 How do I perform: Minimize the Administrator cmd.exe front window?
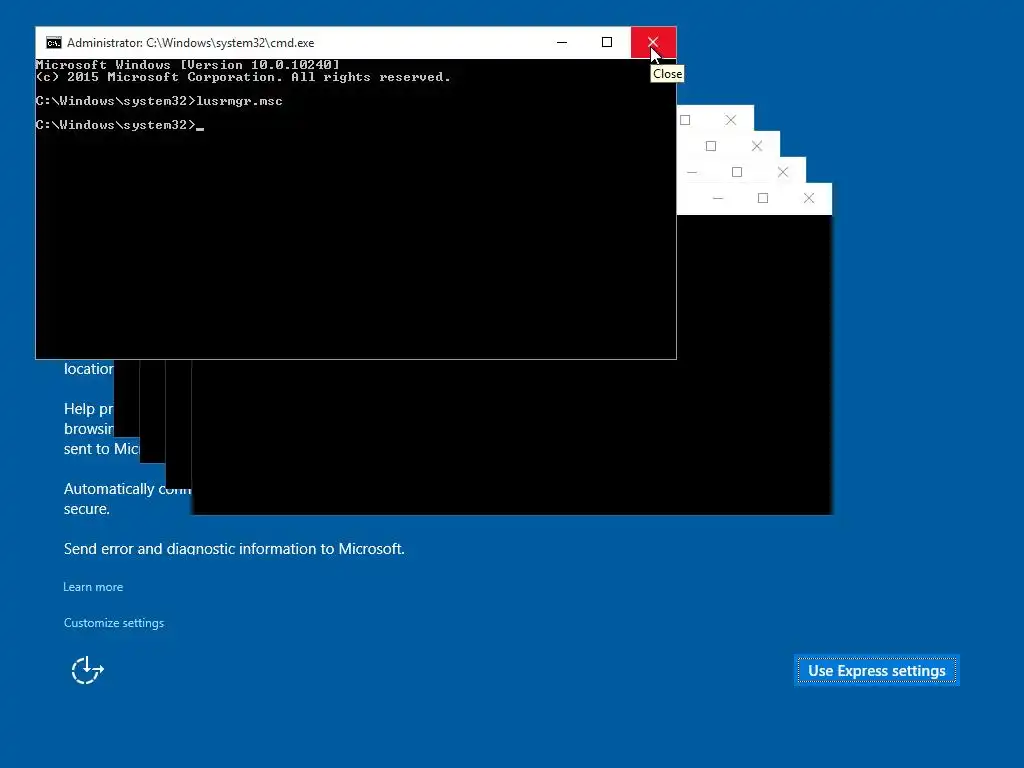[562, 42]
